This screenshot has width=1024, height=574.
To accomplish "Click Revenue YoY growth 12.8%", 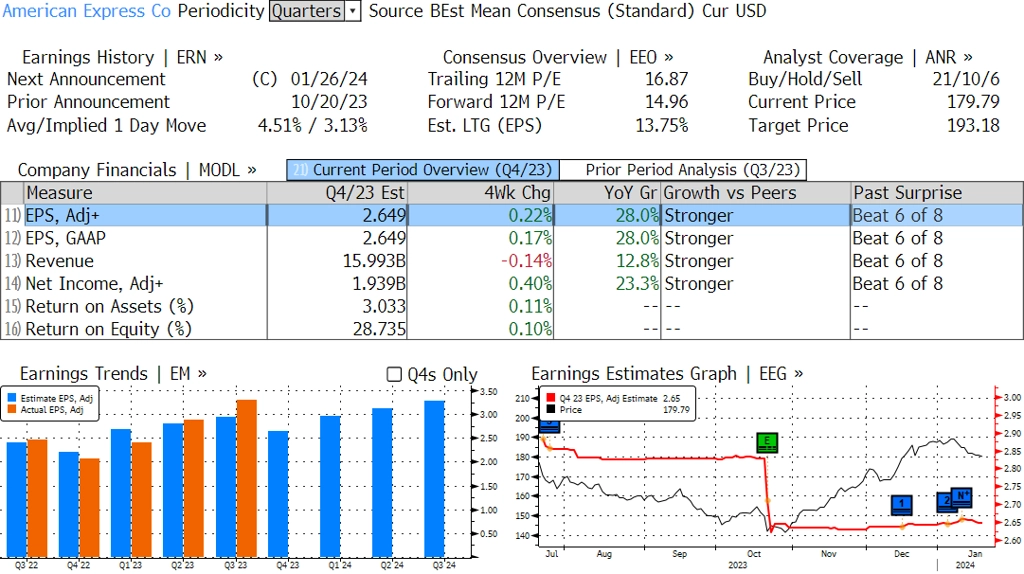I will tap(637, 261).
